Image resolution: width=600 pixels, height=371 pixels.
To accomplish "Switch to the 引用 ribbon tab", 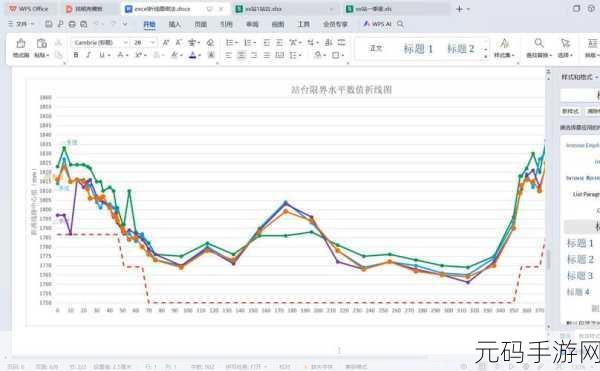I will (x=226, y=24).
